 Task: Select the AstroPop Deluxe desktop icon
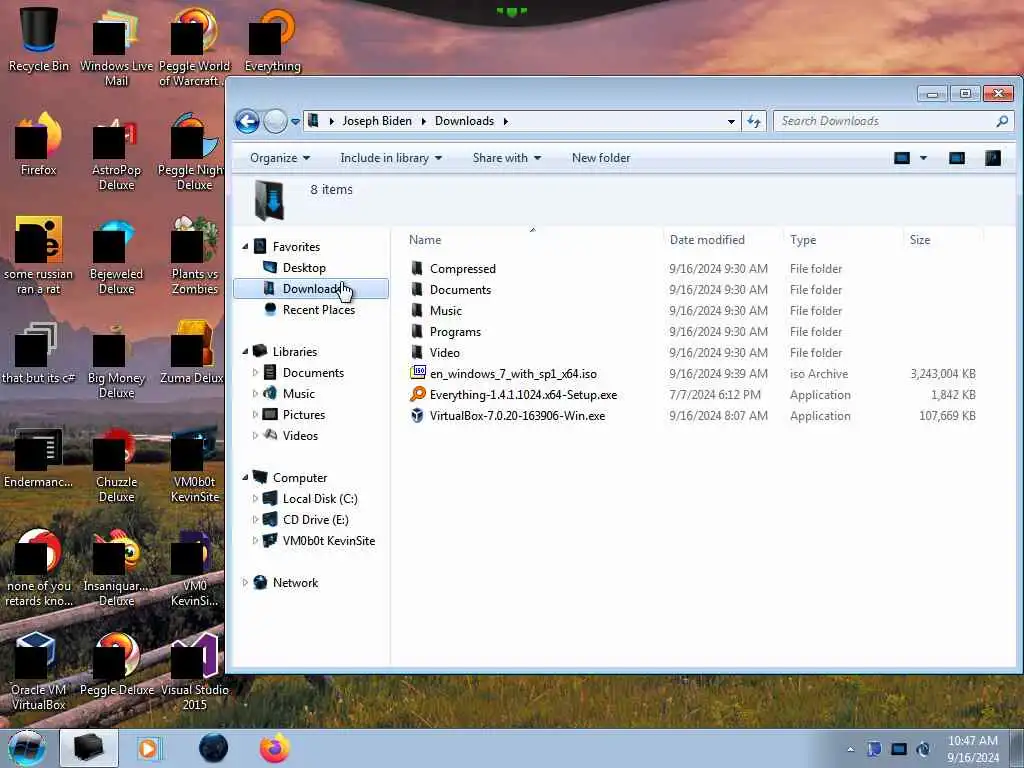click(x=116, y=153)
